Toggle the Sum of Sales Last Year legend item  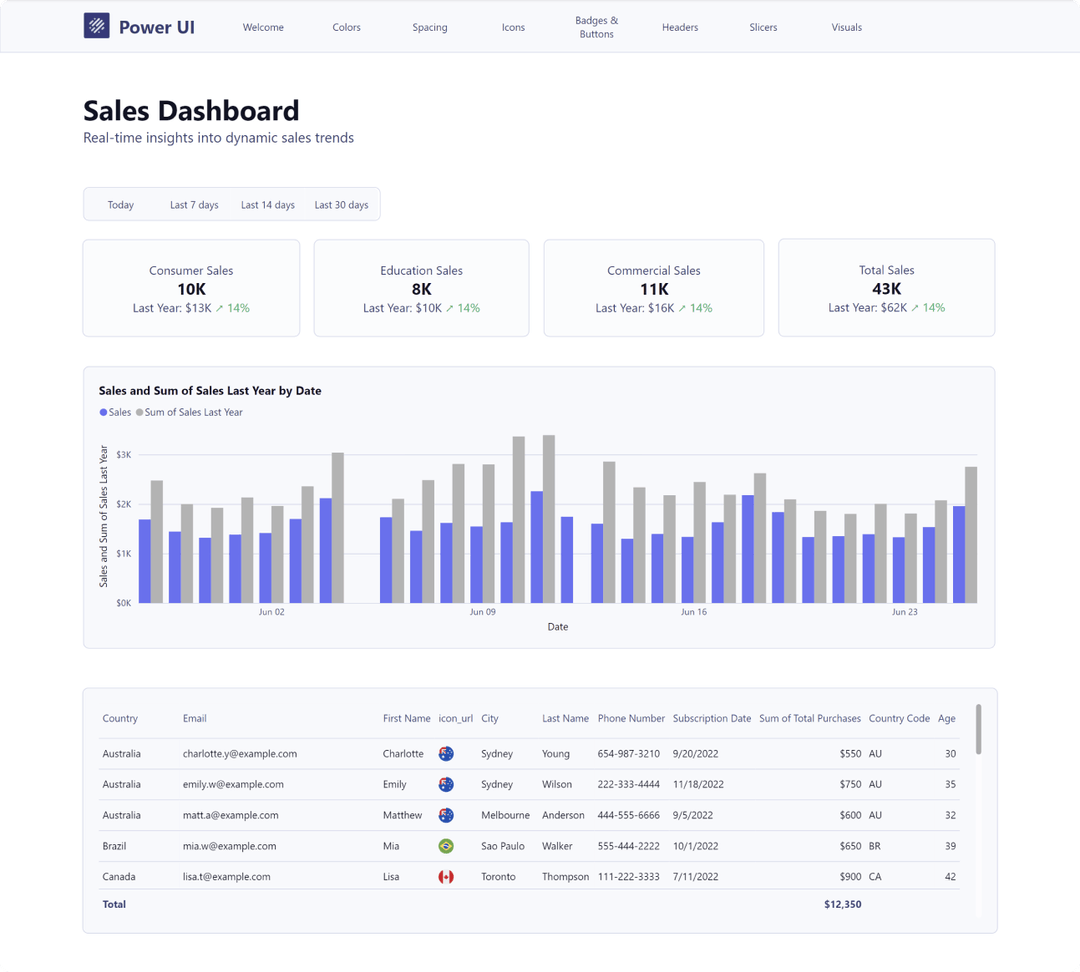point(191,412)
